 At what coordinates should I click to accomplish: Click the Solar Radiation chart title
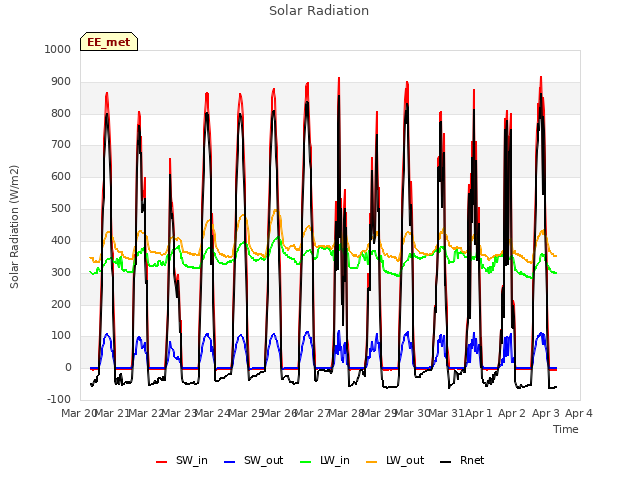[x=319, y=11]
